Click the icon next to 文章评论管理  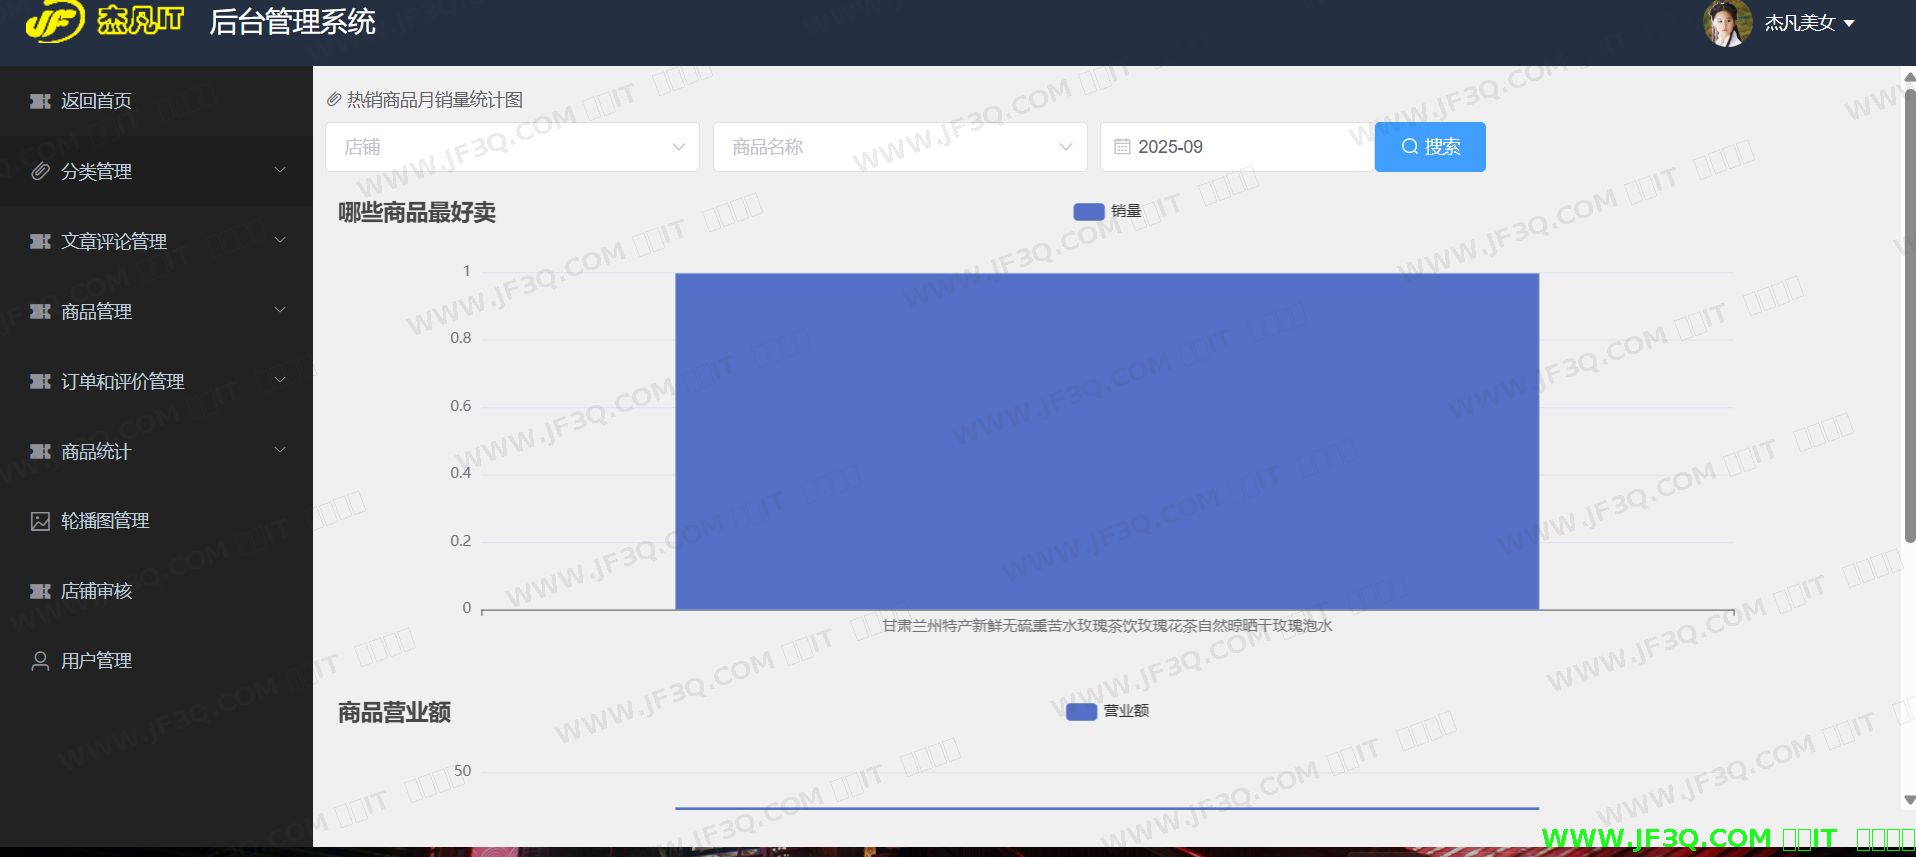(x=40, y=241)
